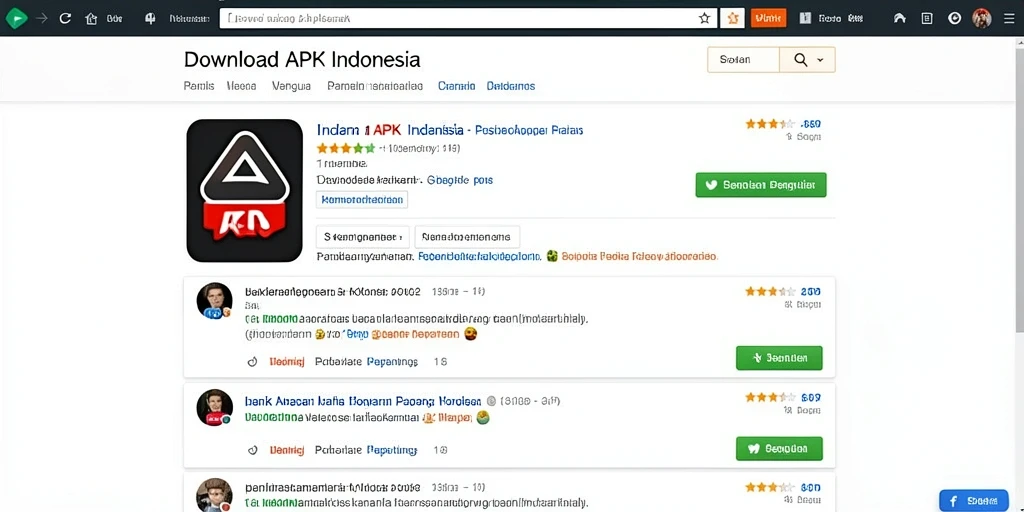Click the heart-eyes emoji ending the first review
This screenshot has width=1024, height=512.
pyautogui.click(x=470, y=334)
